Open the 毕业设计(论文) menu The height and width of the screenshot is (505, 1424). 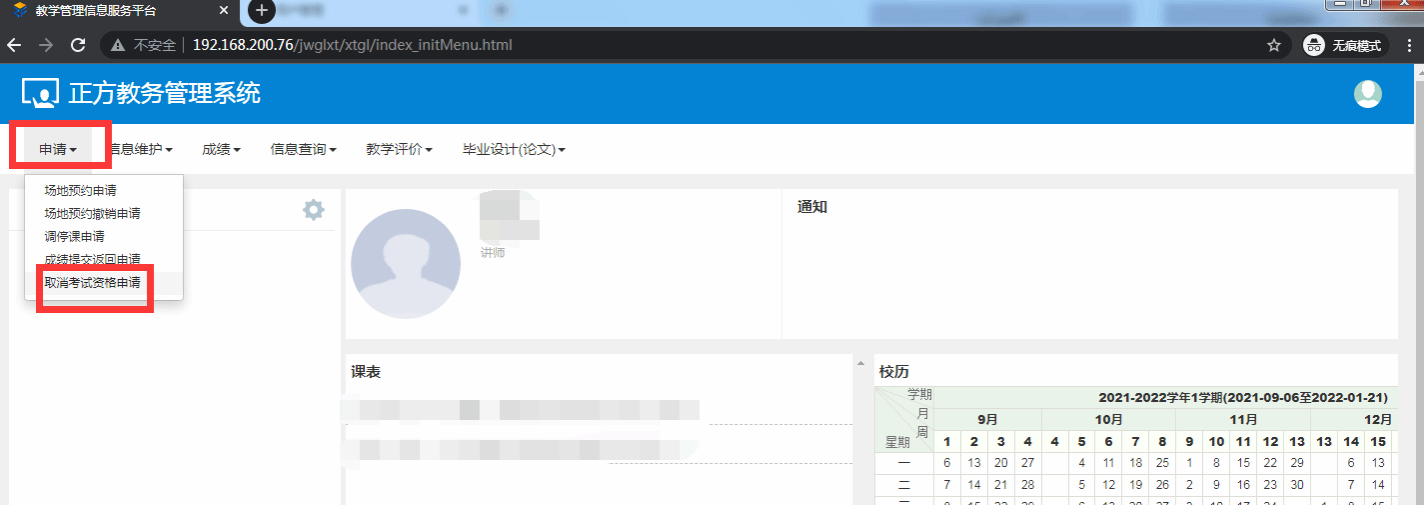click(513, 149)
